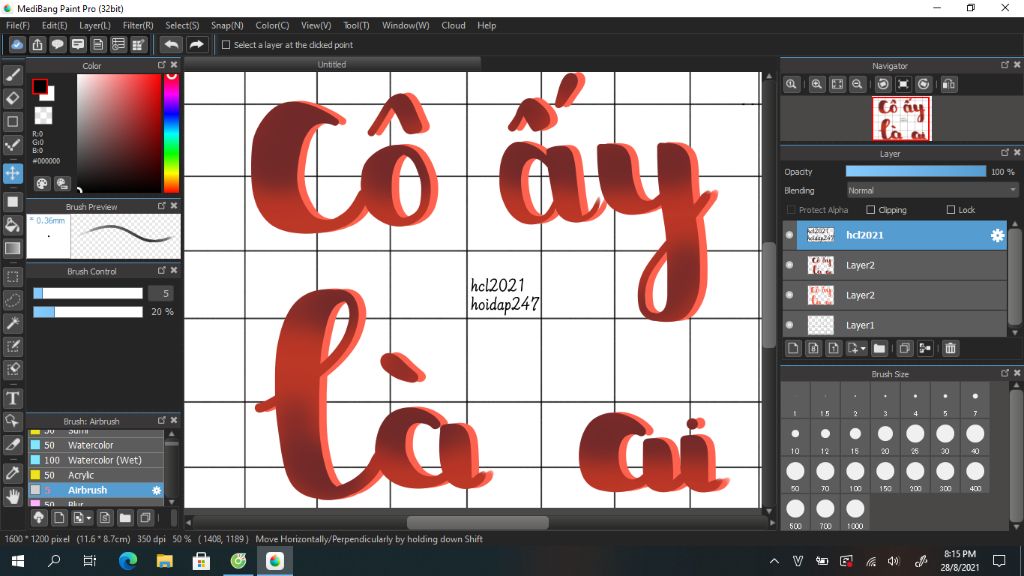Click the Undo arrow in toolbar
Image resolution: width=1024 pixels, height=576 pixels.
pyautogui.click(x=171, y=44)
